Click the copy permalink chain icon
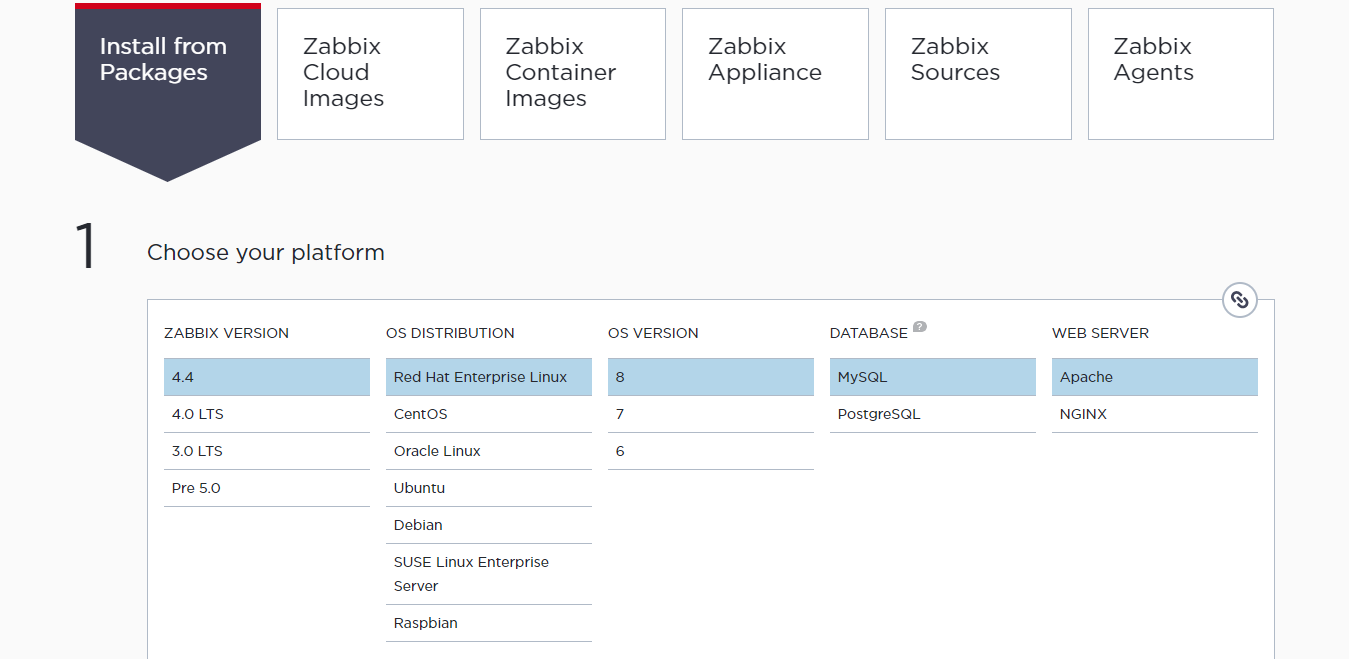Screen dimensions: 1349x659 1240,299
